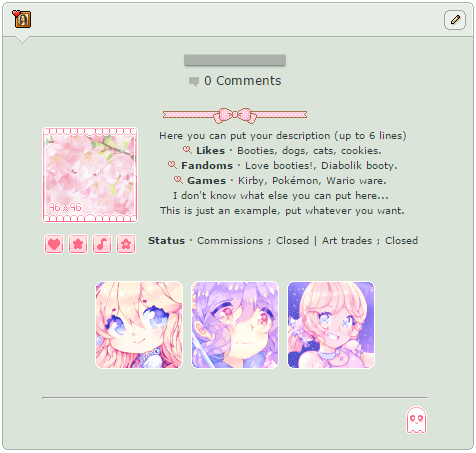The height and width of the screenshot is (453, 476).
Task: Click the speech bubble comment icon
Action: 194,81
